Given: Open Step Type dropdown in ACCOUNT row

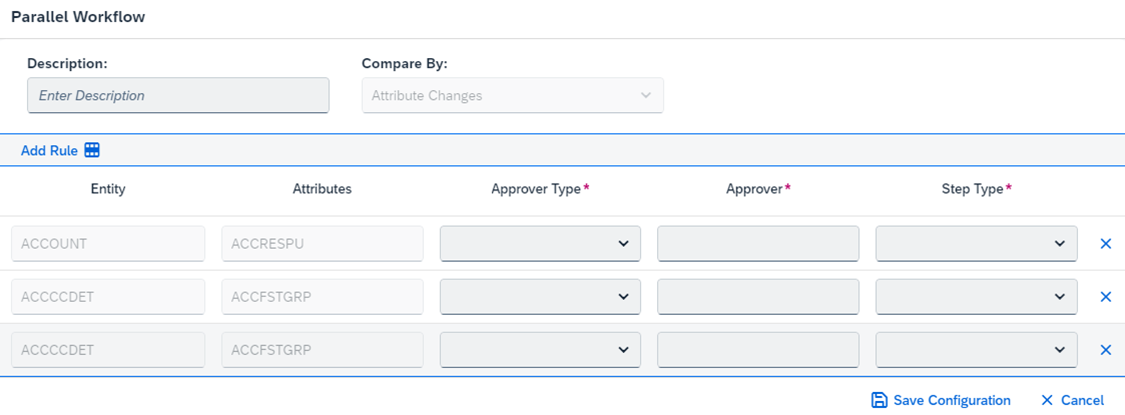Looking at the screenshot, I should click(976, 244).
